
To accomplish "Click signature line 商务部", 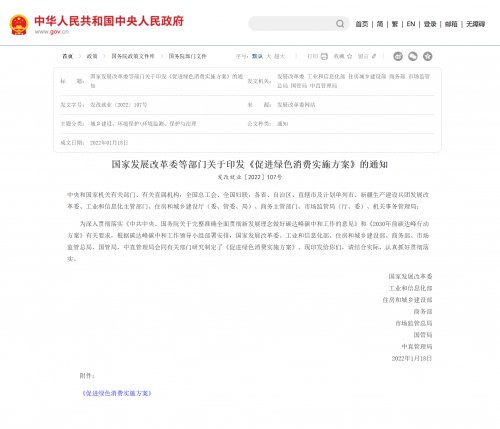I will click(x=423, y=311).
